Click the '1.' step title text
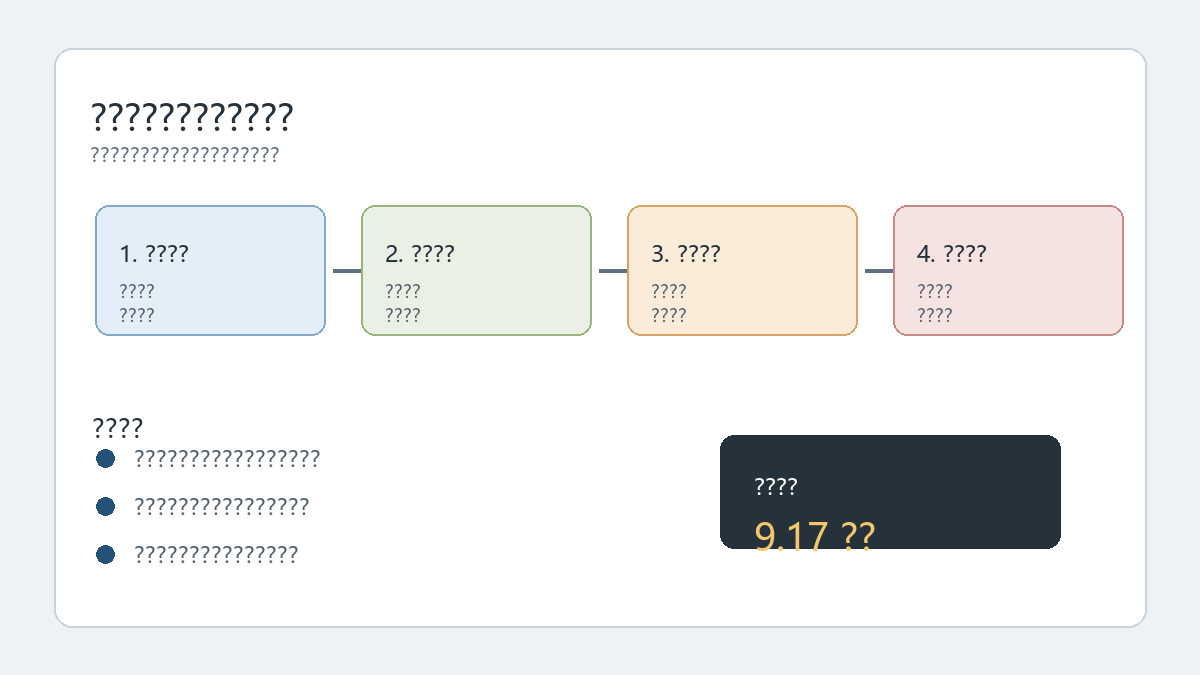This screenshot has height=675, width=1200. [x=154, y=254]
